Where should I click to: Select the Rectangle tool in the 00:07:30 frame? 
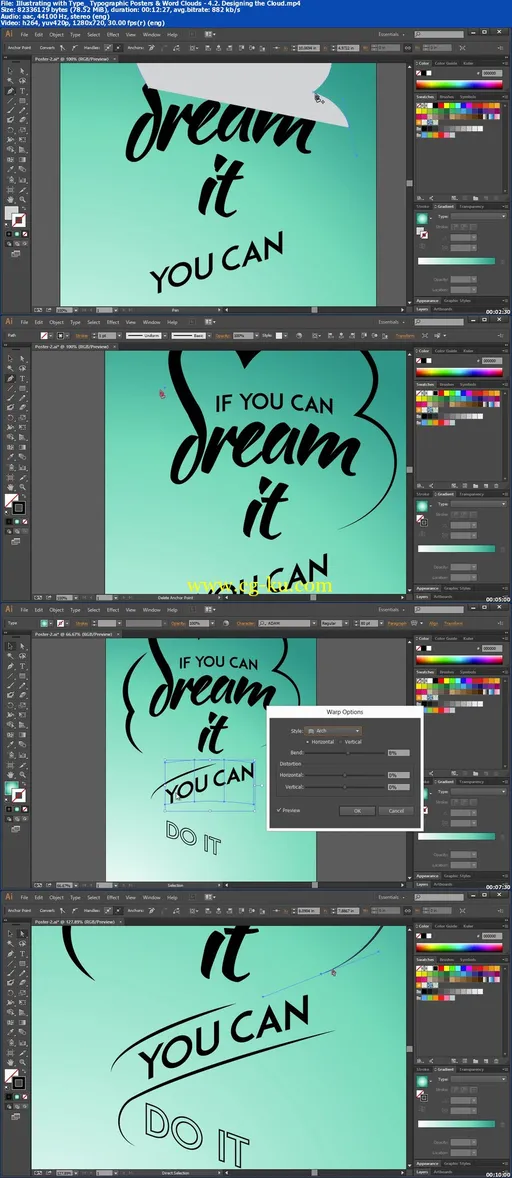pyautogui.click(x=23, y=675)
